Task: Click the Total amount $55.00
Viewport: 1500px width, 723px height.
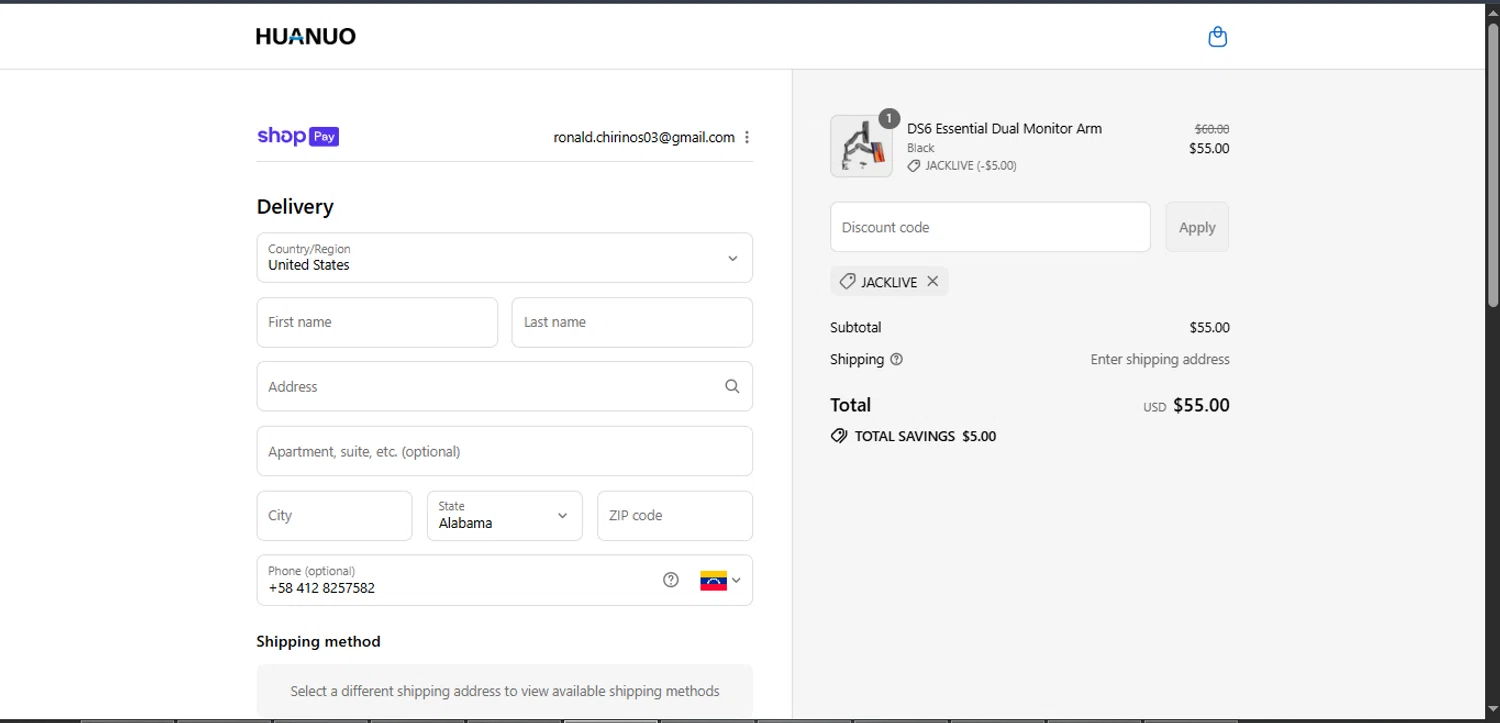Action: click(x=1201, y=405)
